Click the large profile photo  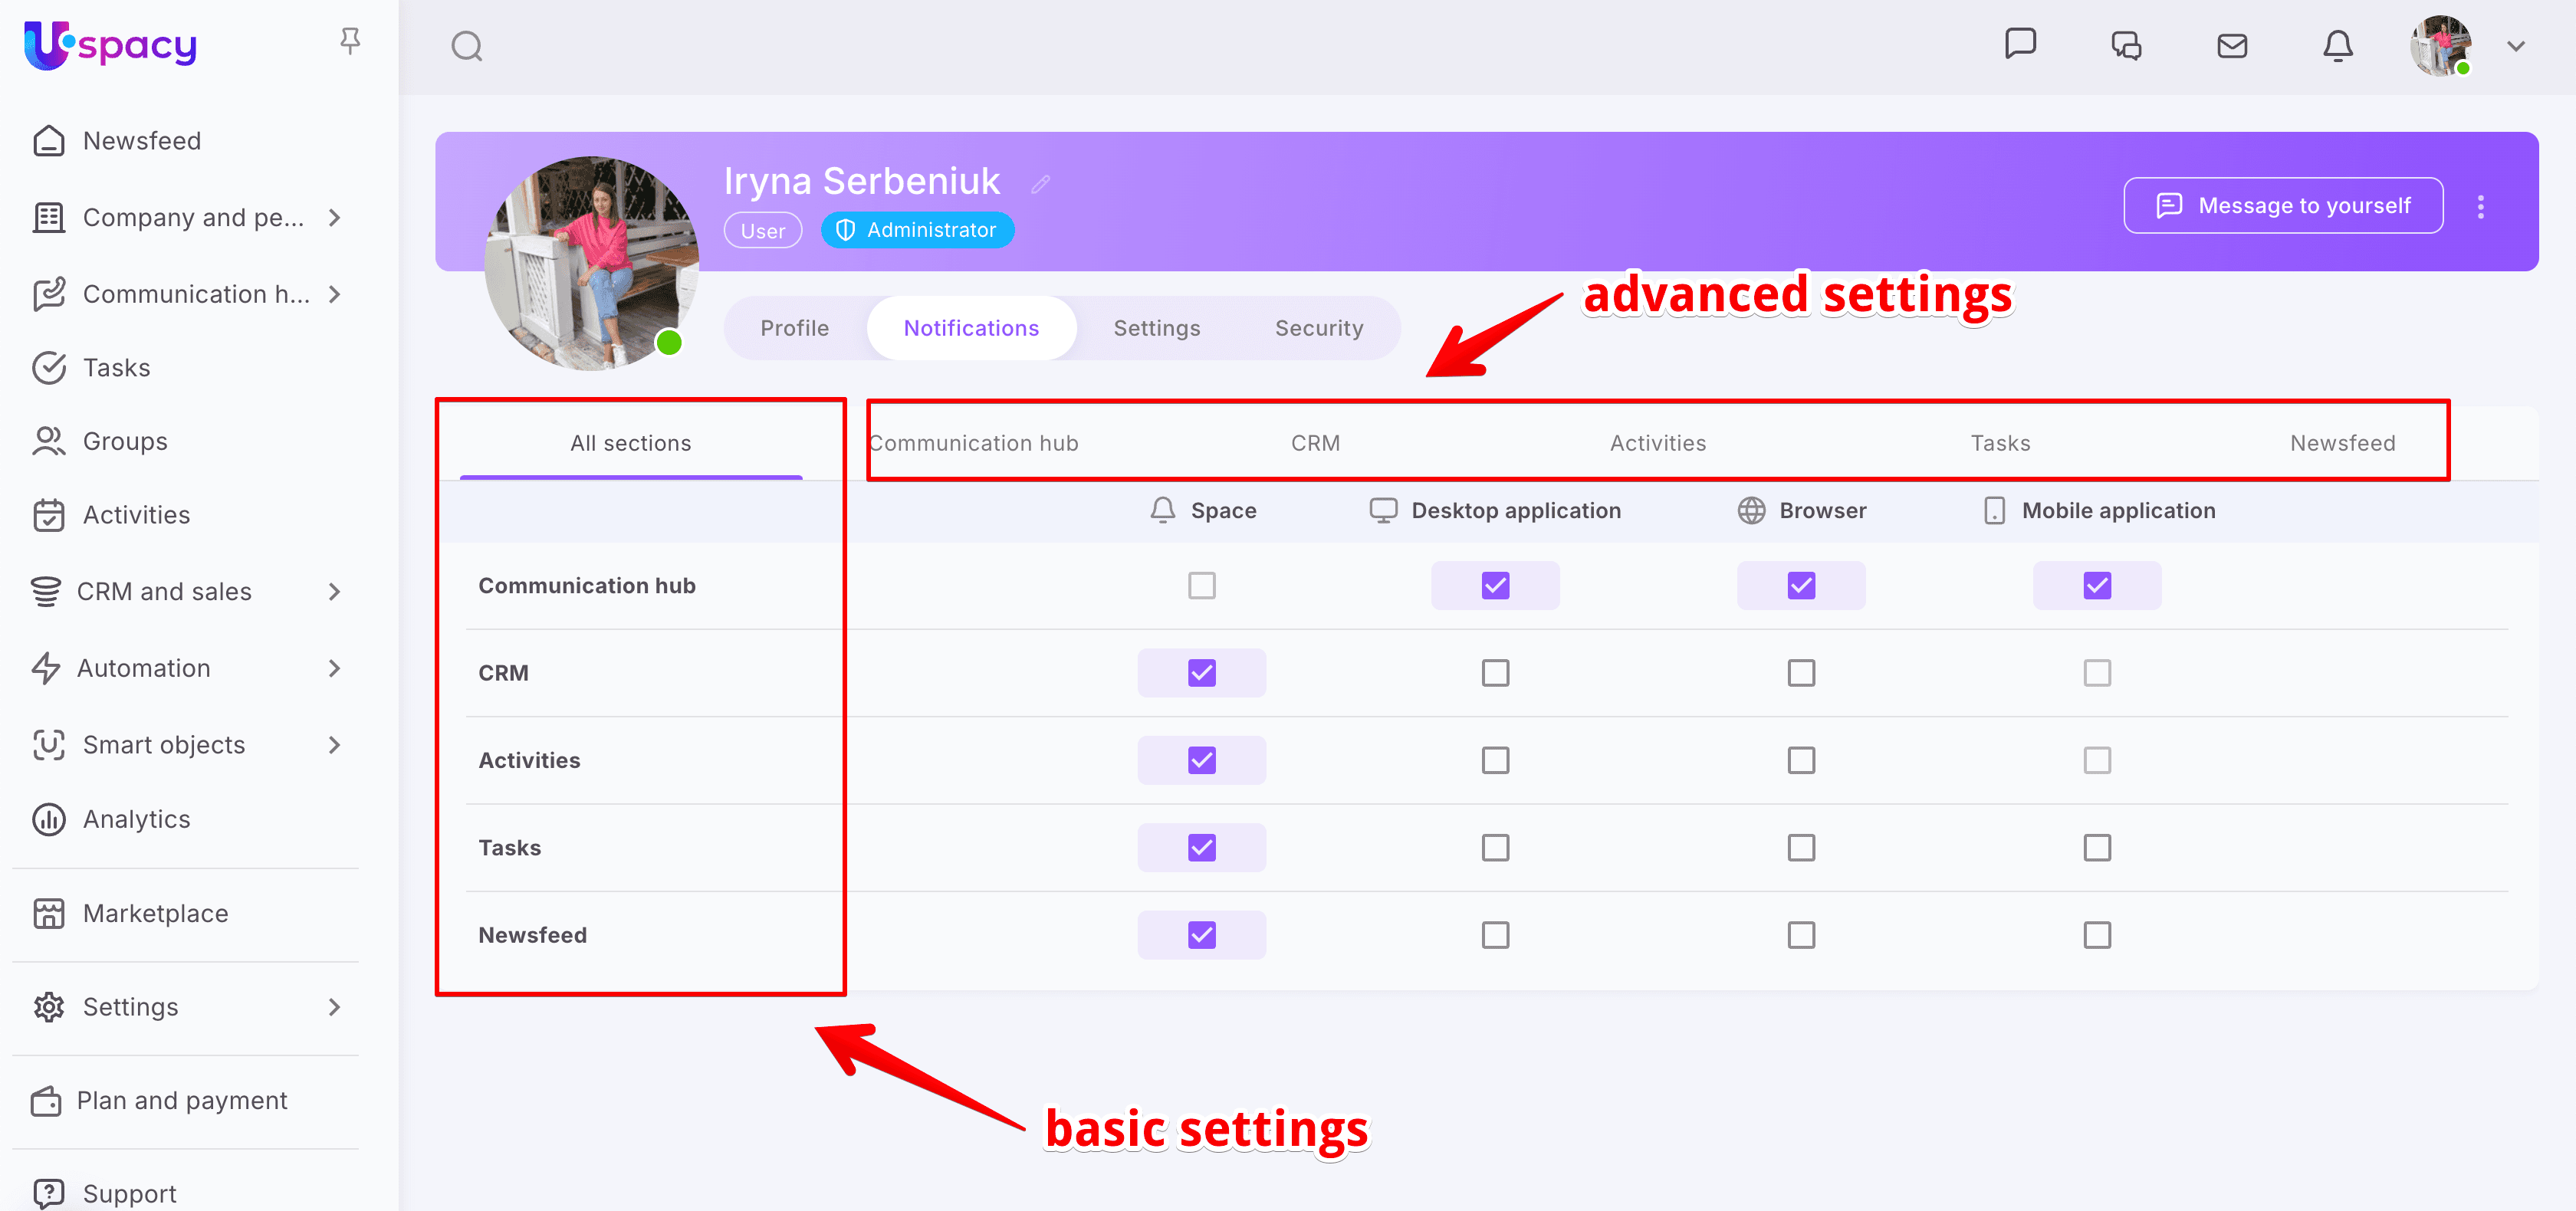coord(591,263)
